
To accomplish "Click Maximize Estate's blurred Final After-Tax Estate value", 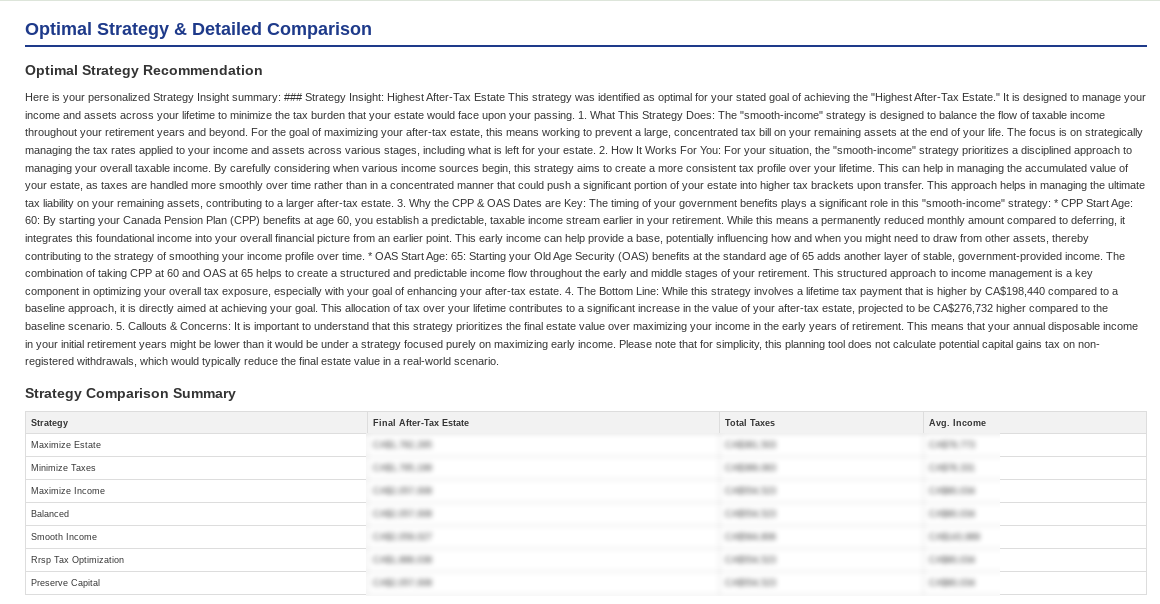I will (402, 445).
